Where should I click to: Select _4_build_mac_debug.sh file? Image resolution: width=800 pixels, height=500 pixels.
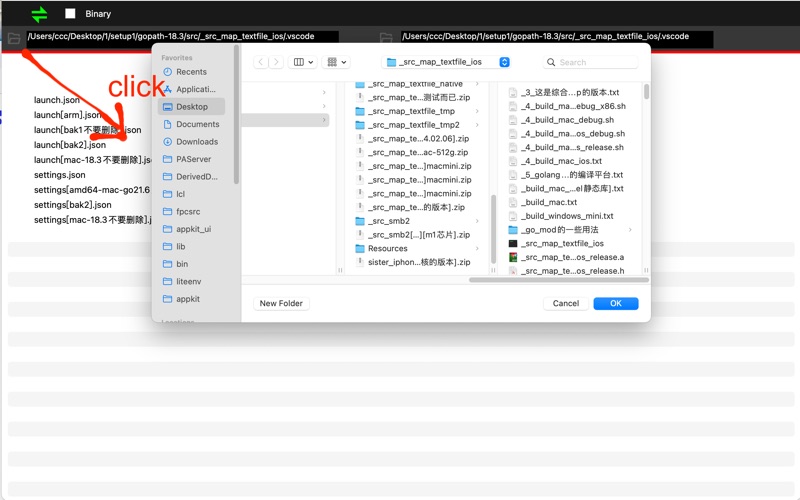(x=567, y=120)
